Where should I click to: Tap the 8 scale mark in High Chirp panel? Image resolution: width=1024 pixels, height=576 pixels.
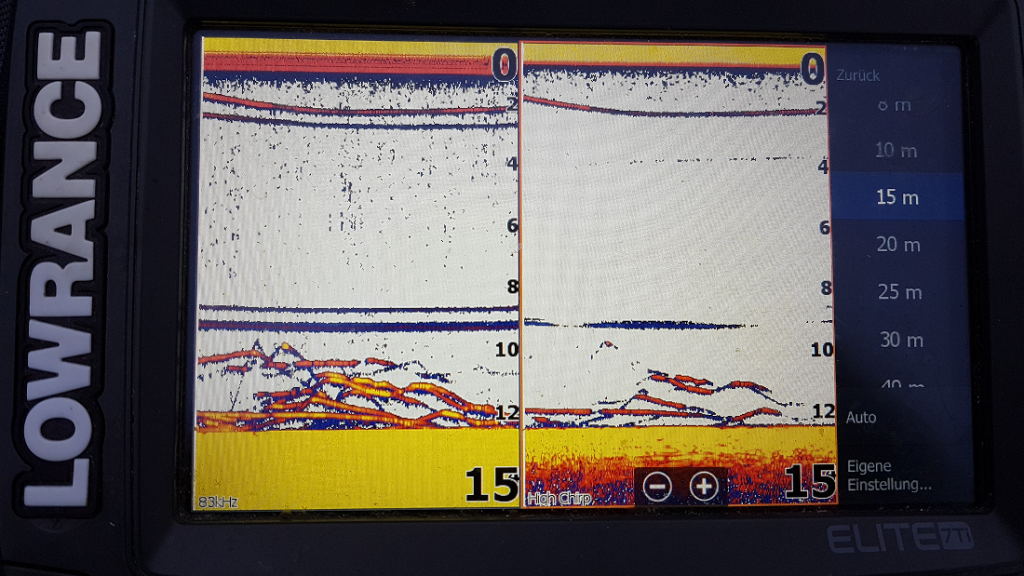(x=826, y=288)
